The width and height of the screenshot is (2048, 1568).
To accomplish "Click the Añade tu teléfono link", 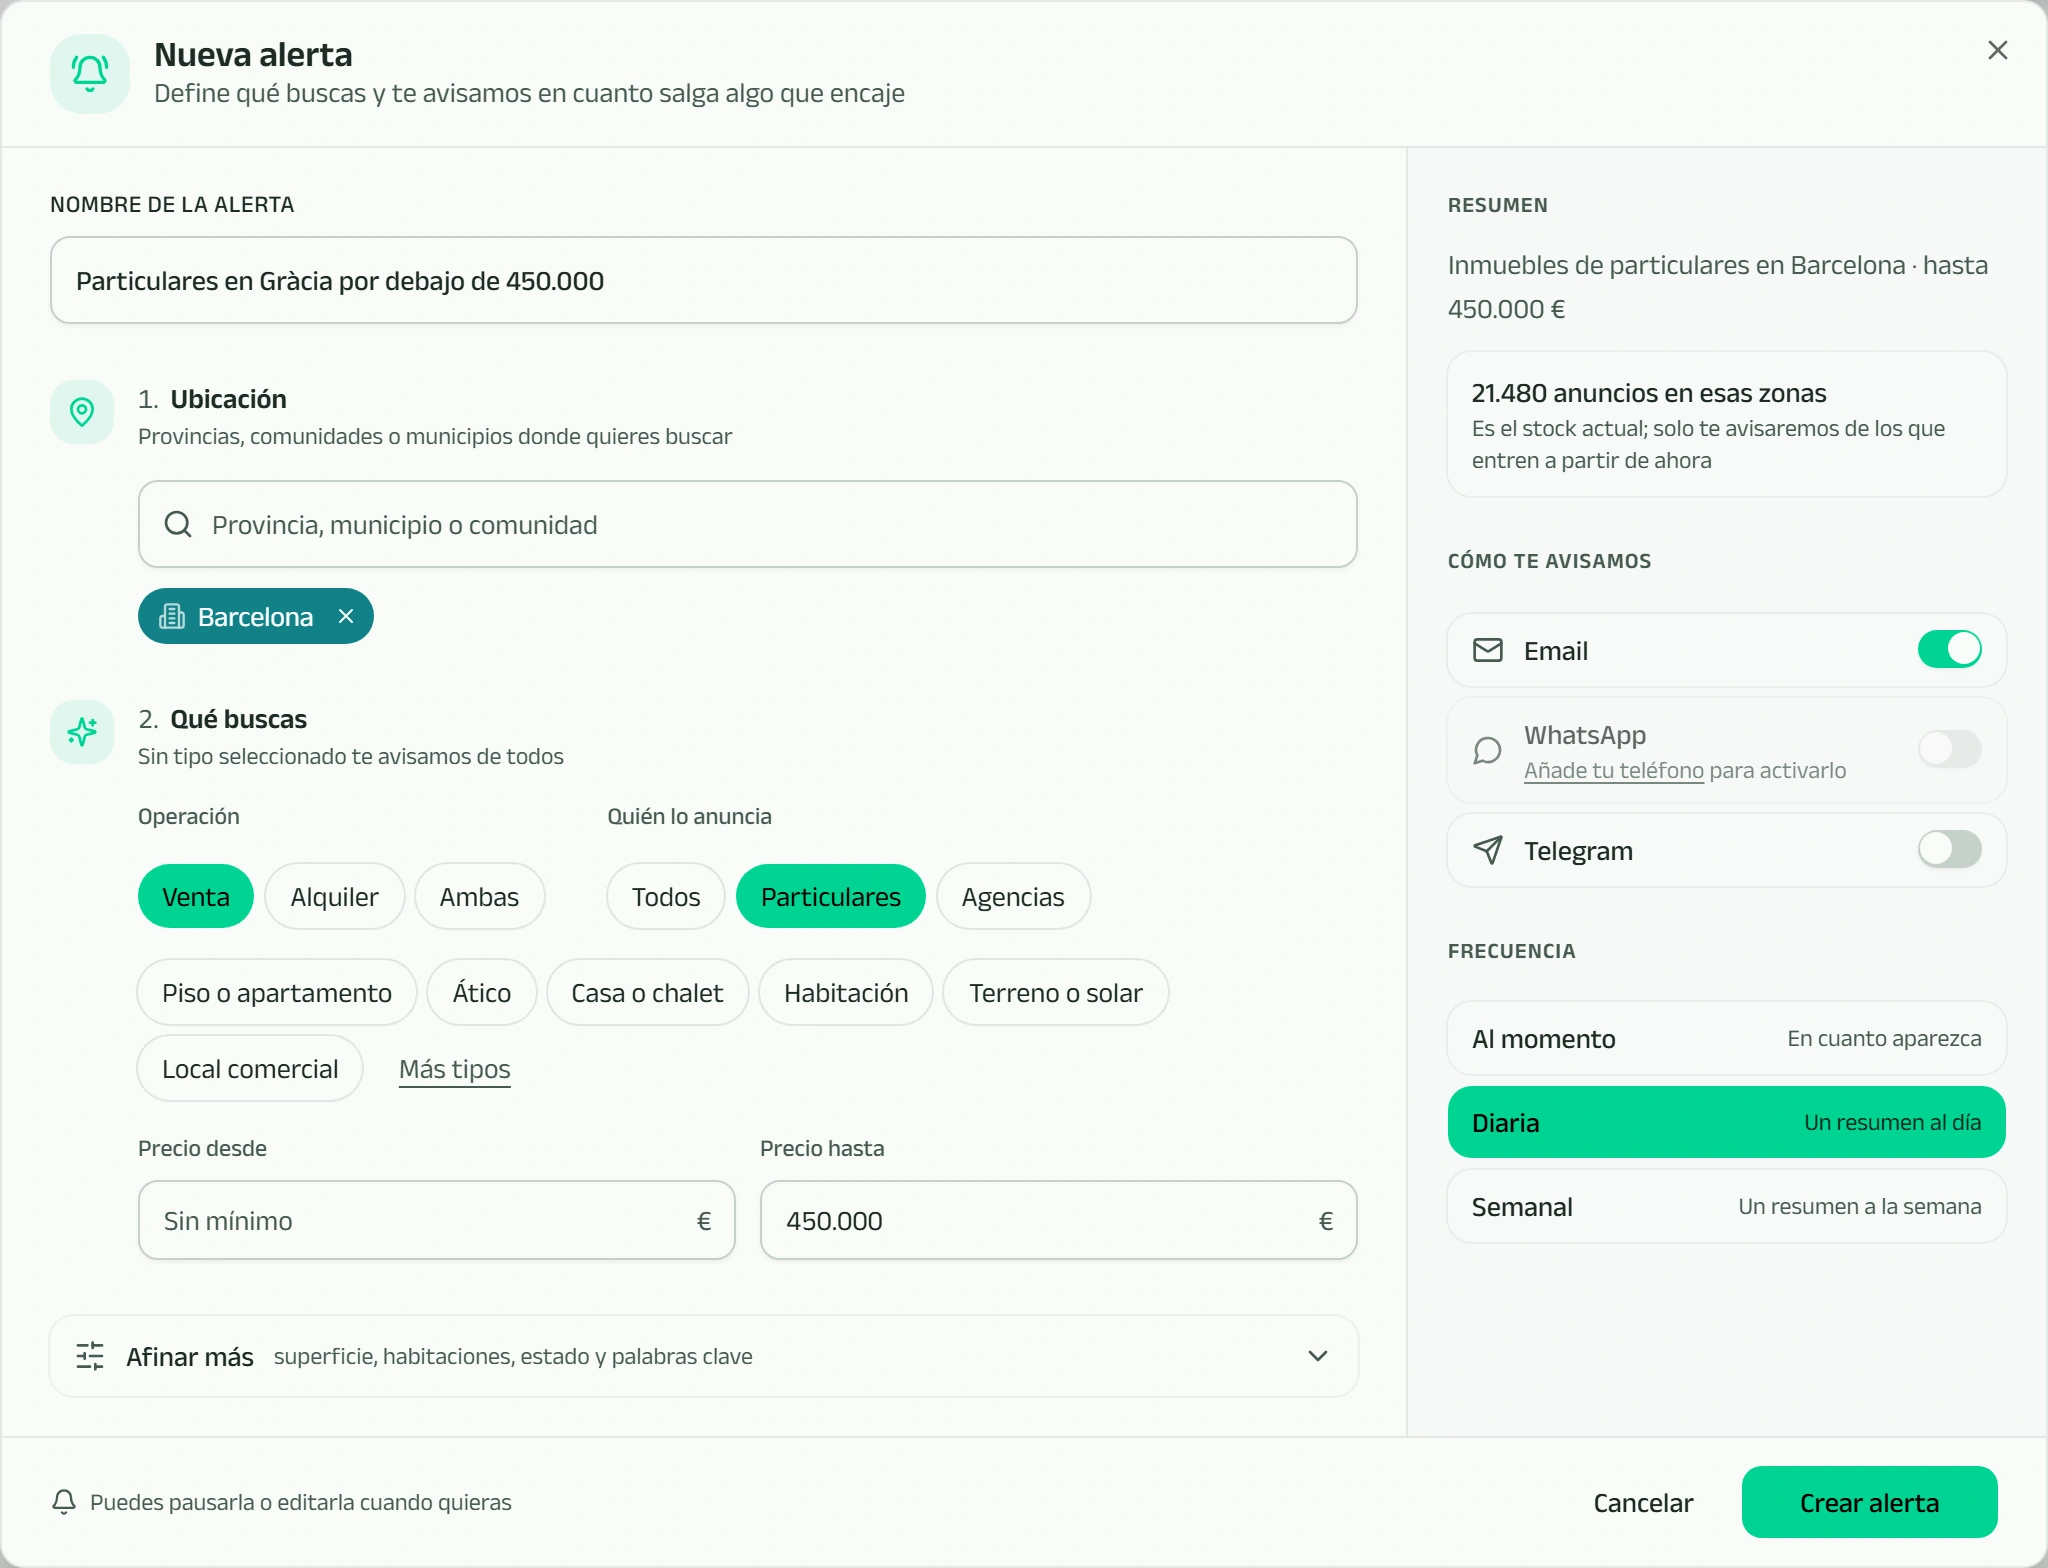I will (x=1614, y=770).
